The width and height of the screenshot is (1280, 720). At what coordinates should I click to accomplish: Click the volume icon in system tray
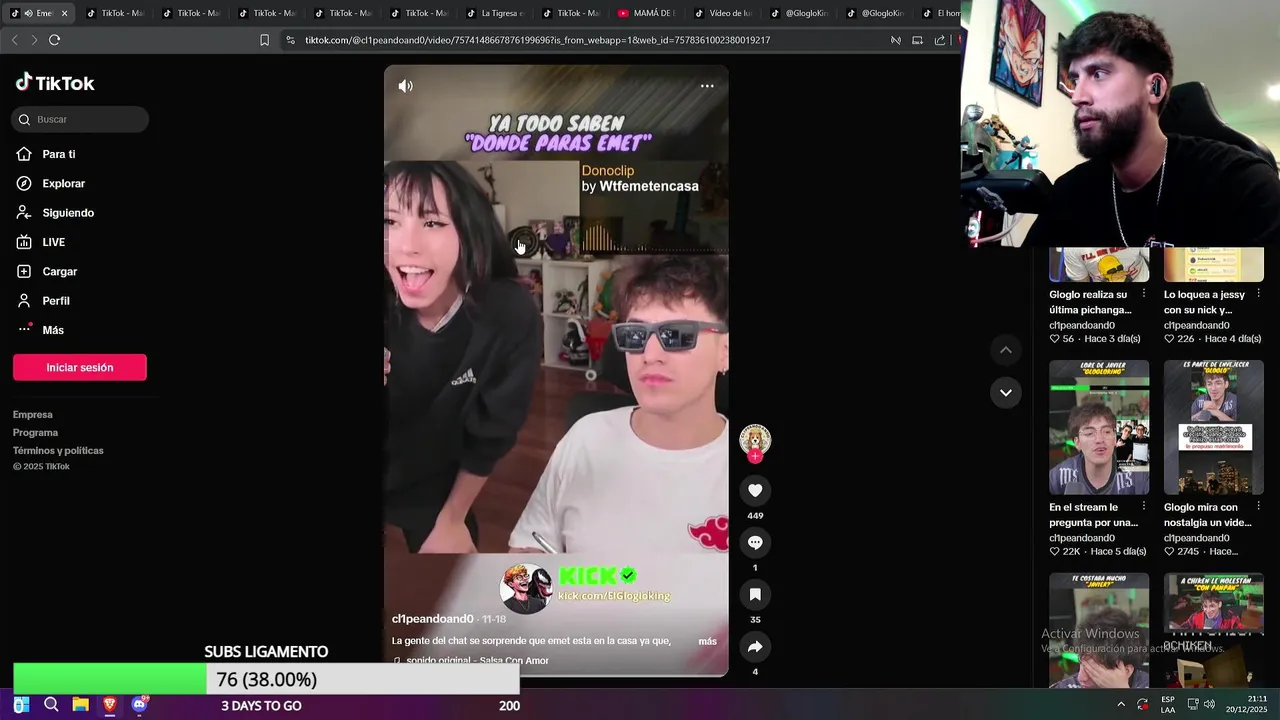pyautogui.click(x=1209, y=705)
